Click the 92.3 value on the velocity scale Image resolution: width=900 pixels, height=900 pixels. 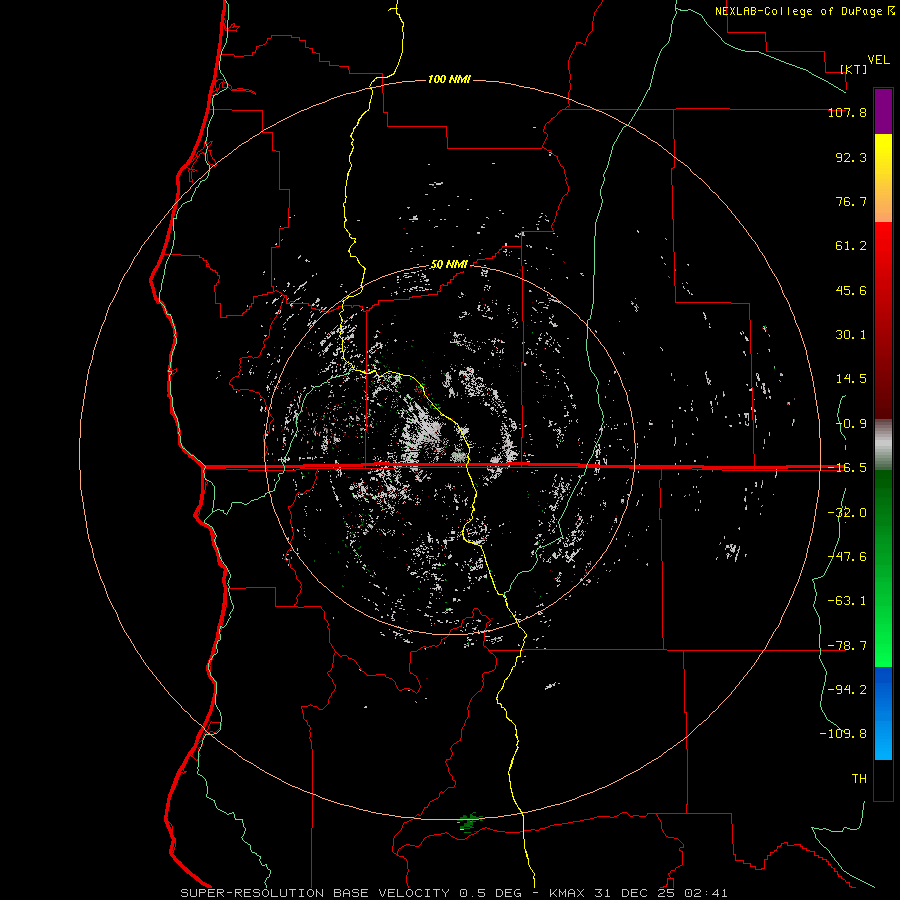851,157
